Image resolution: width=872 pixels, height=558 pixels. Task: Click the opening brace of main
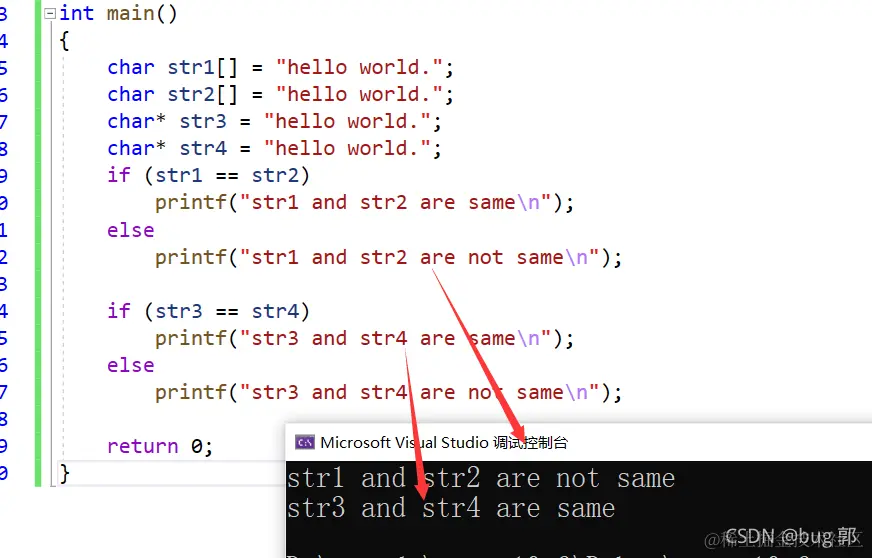coord(65,41)
